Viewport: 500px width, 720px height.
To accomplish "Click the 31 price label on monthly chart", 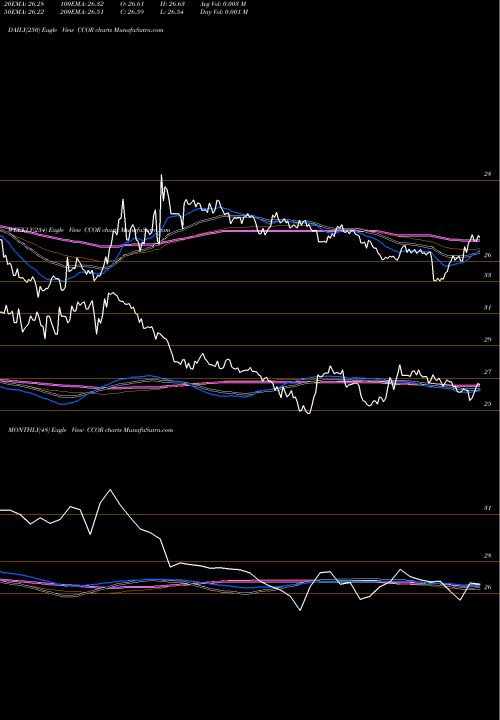I will point(487,508).
